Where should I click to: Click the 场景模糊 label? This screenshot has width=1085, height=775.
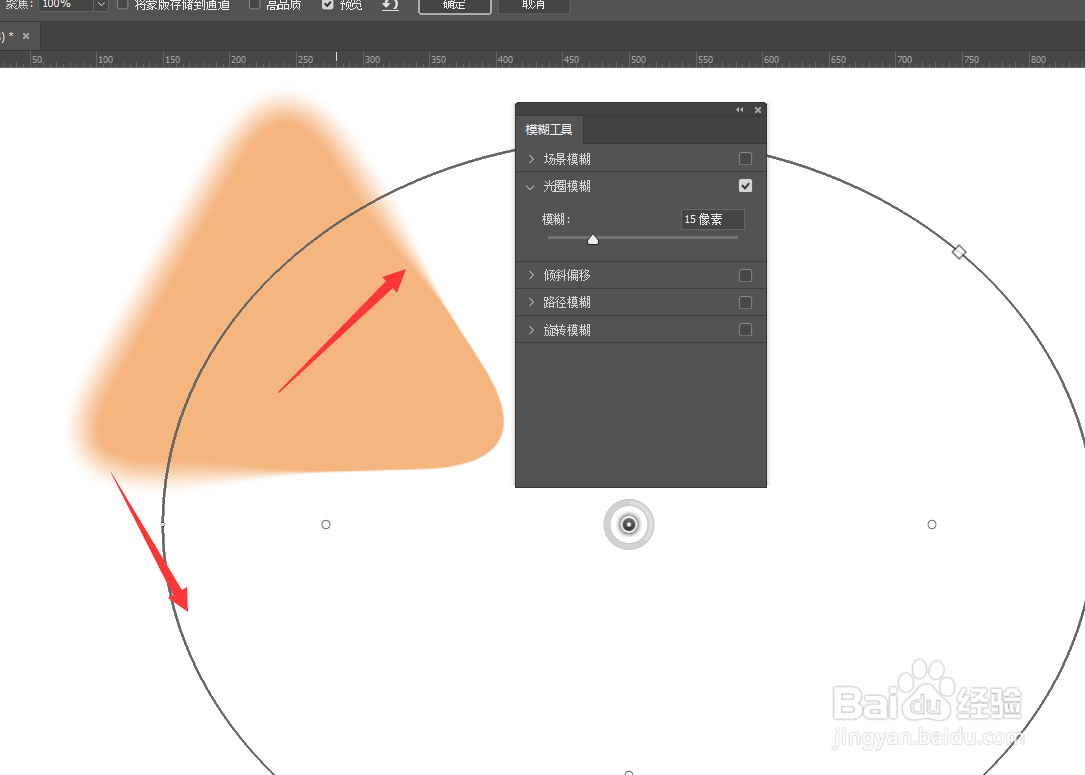567,159
